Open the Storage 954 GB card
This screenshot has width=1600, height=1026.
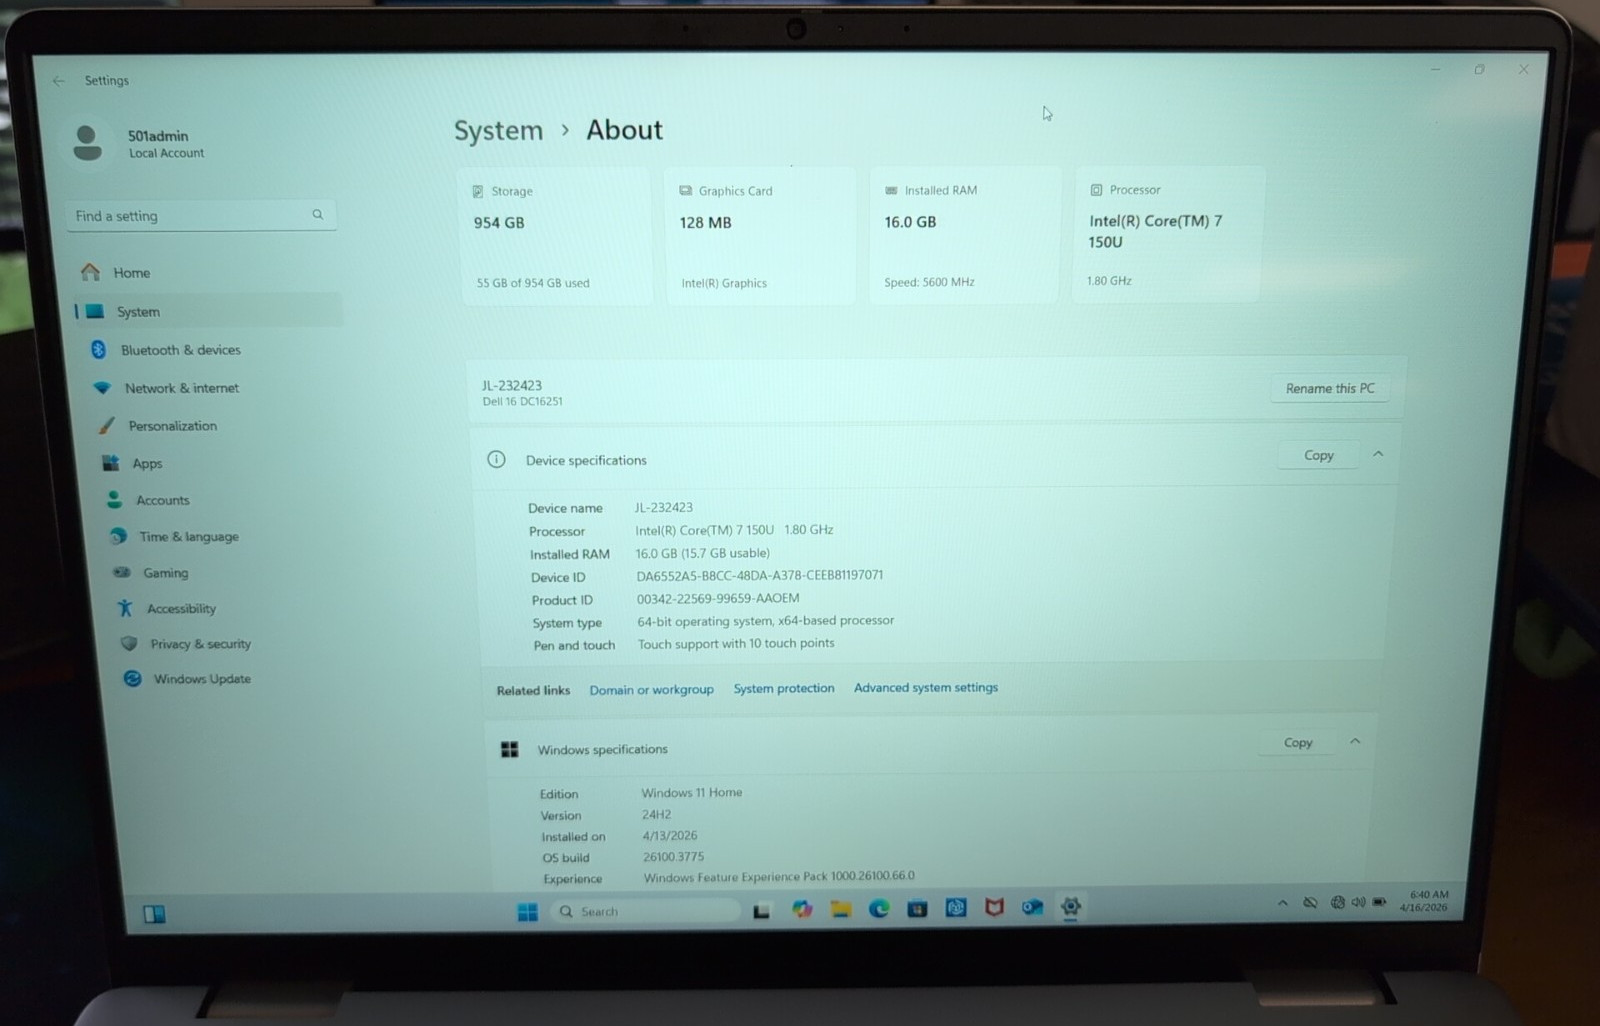556,236
